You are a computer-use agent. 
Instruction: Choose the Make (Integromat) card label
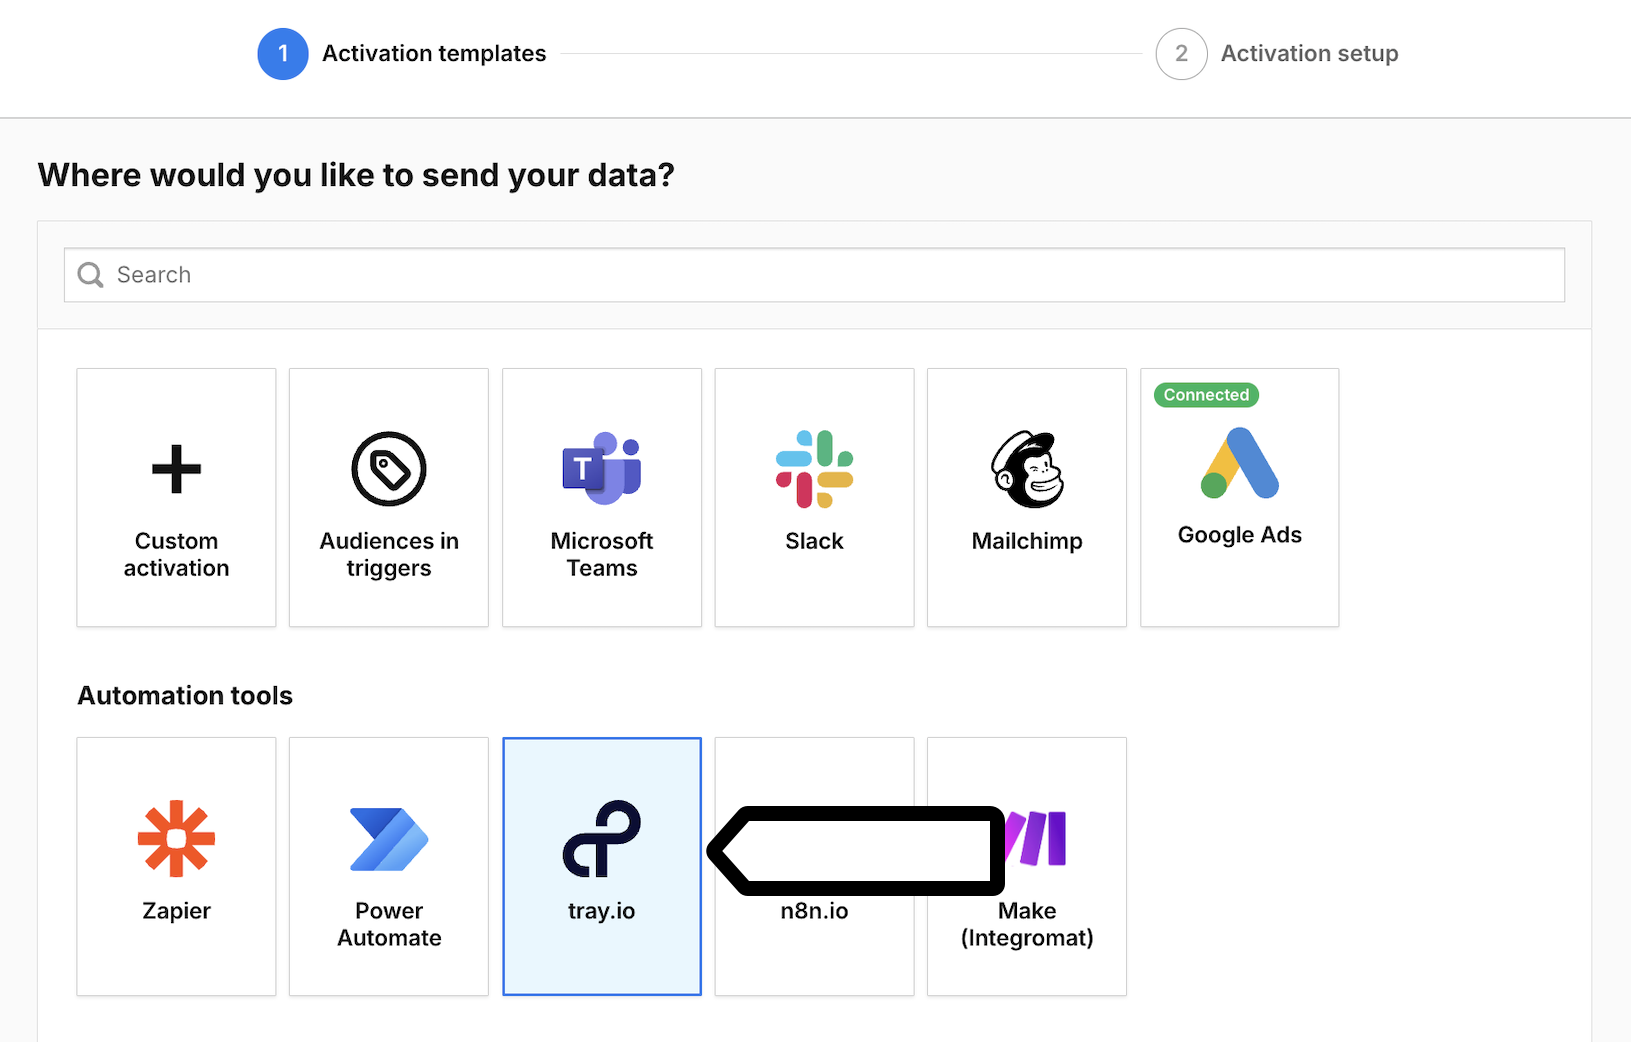[1027, 924]
